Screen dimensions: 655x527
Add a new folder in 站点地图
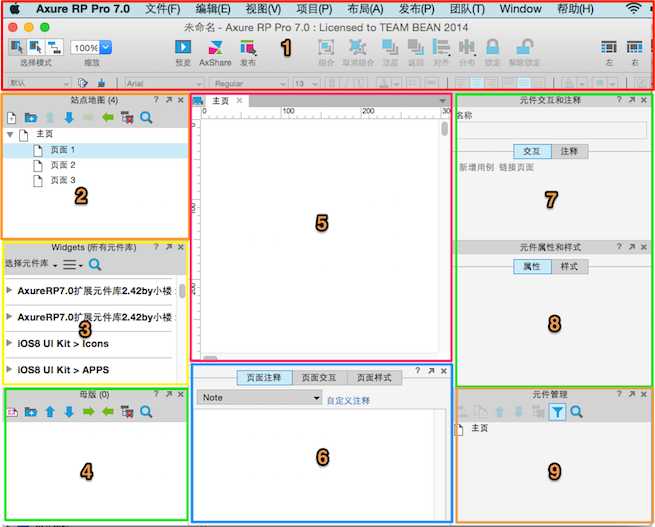coord(30,118)
